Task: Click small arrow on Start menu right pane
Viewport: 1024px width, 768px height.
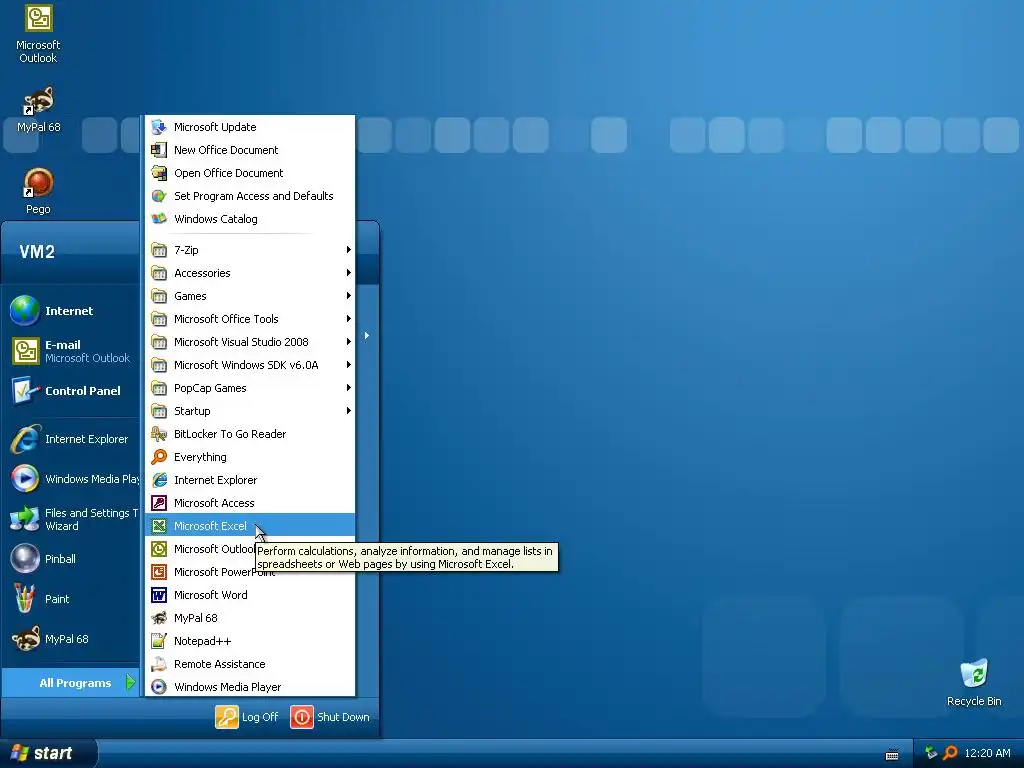Action: [367, 336]
